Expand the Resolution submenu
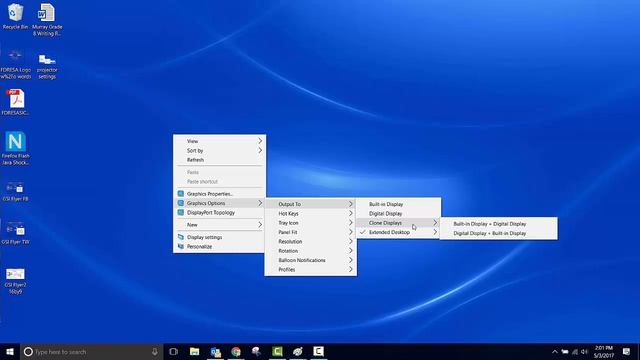Screen dimensions: 640x360 311,241
